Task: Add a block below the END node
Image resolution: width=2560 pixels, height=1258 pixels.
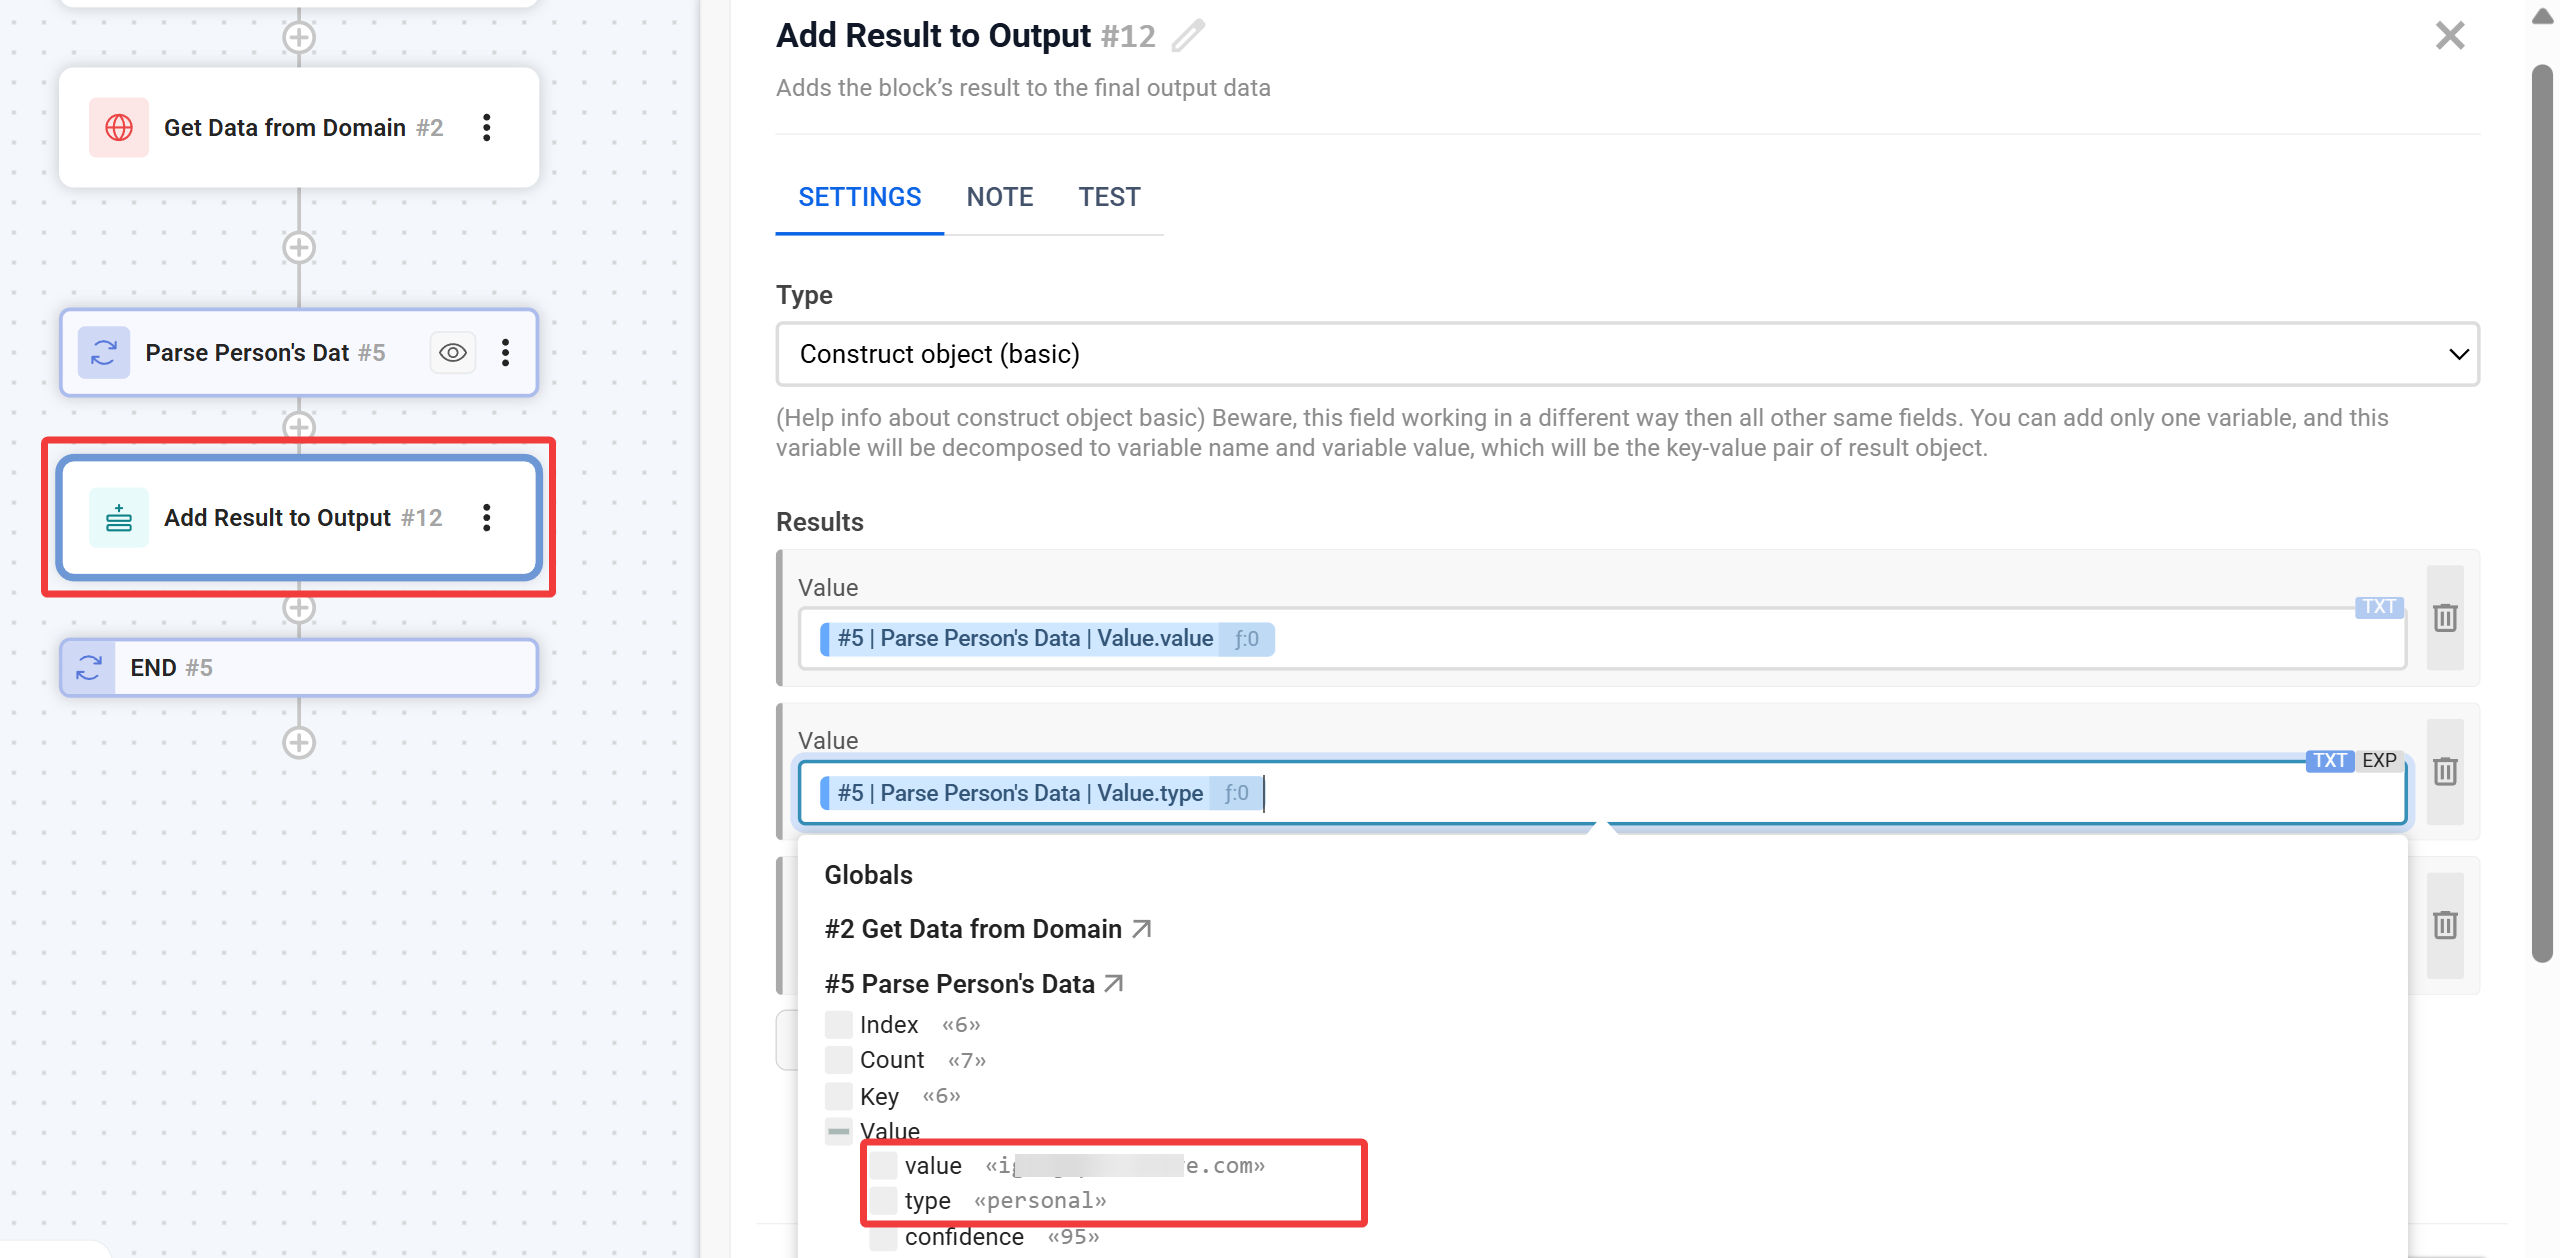Action: [x=299, y=743]
